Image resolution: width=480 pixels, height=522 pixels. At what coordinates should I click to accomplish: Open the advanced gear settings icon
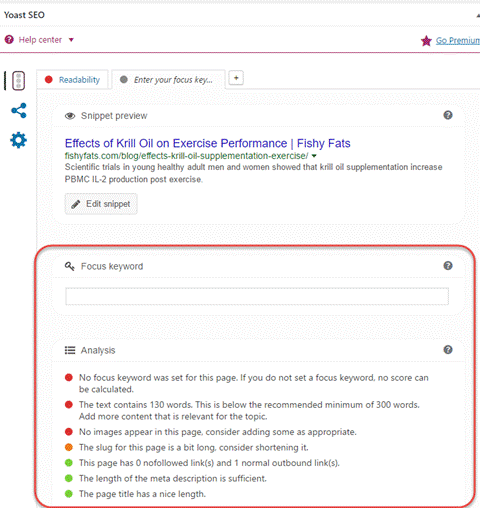18,140
